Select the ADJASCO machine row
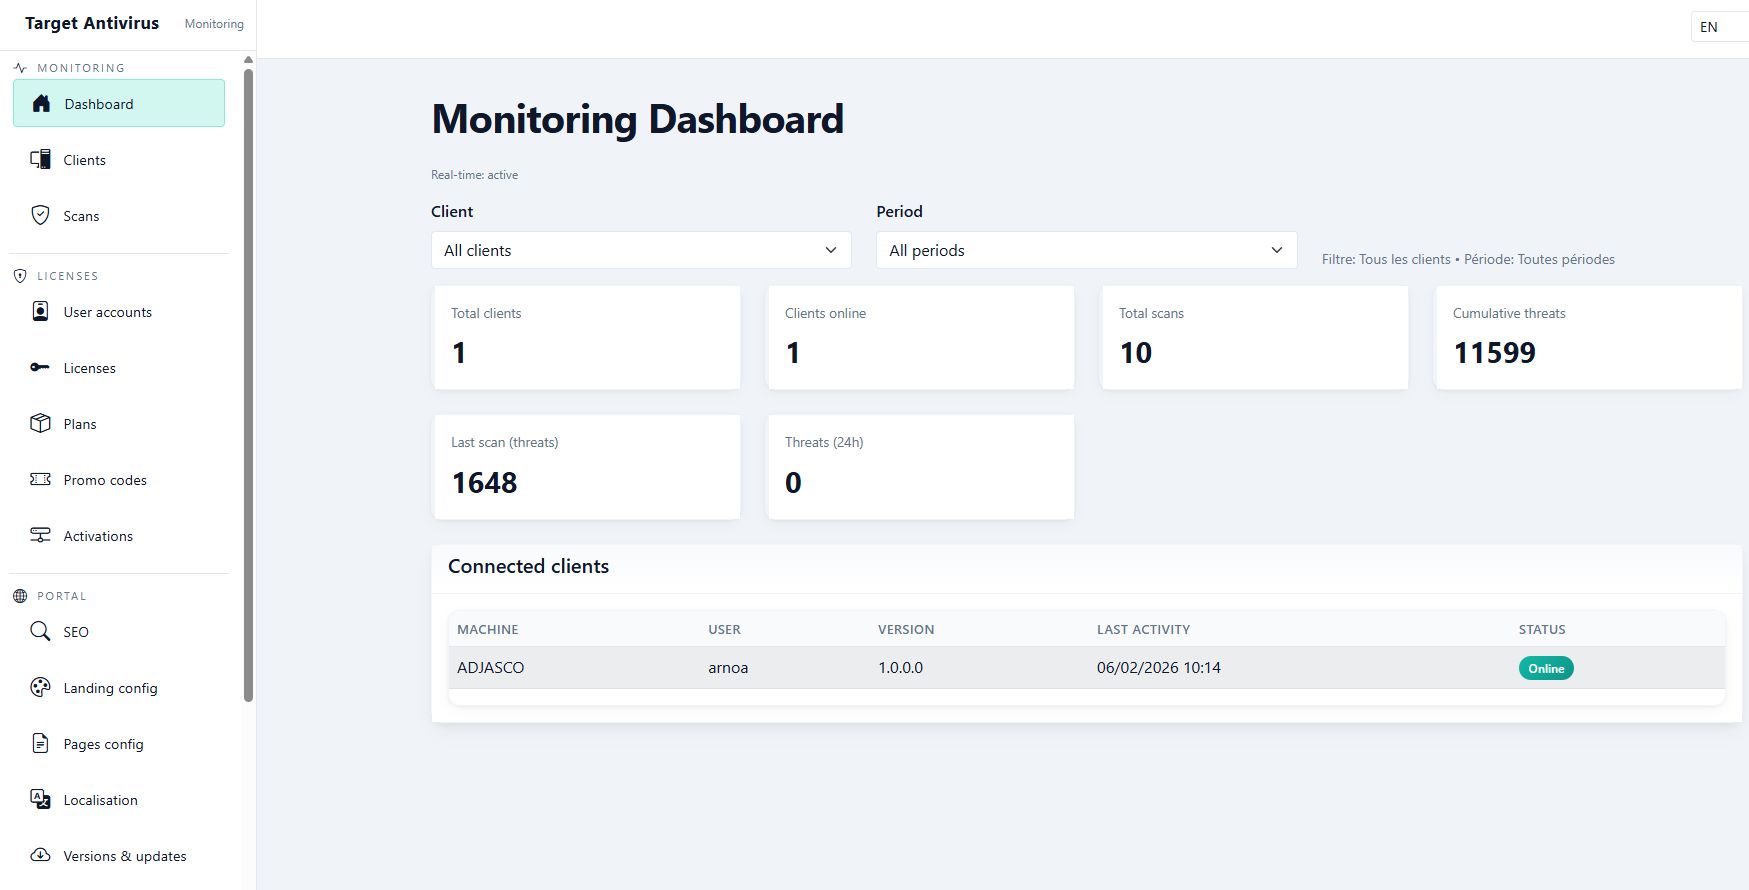1749x890 pixels. click(x=490, y=668)
